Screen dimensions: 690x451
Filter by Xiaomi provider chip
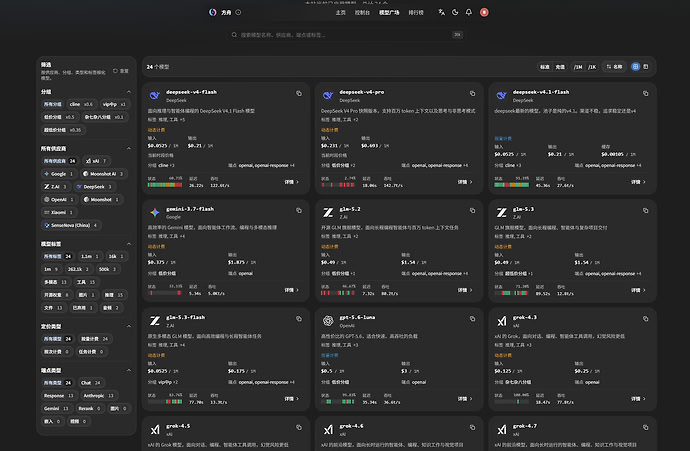pos(59,212)
